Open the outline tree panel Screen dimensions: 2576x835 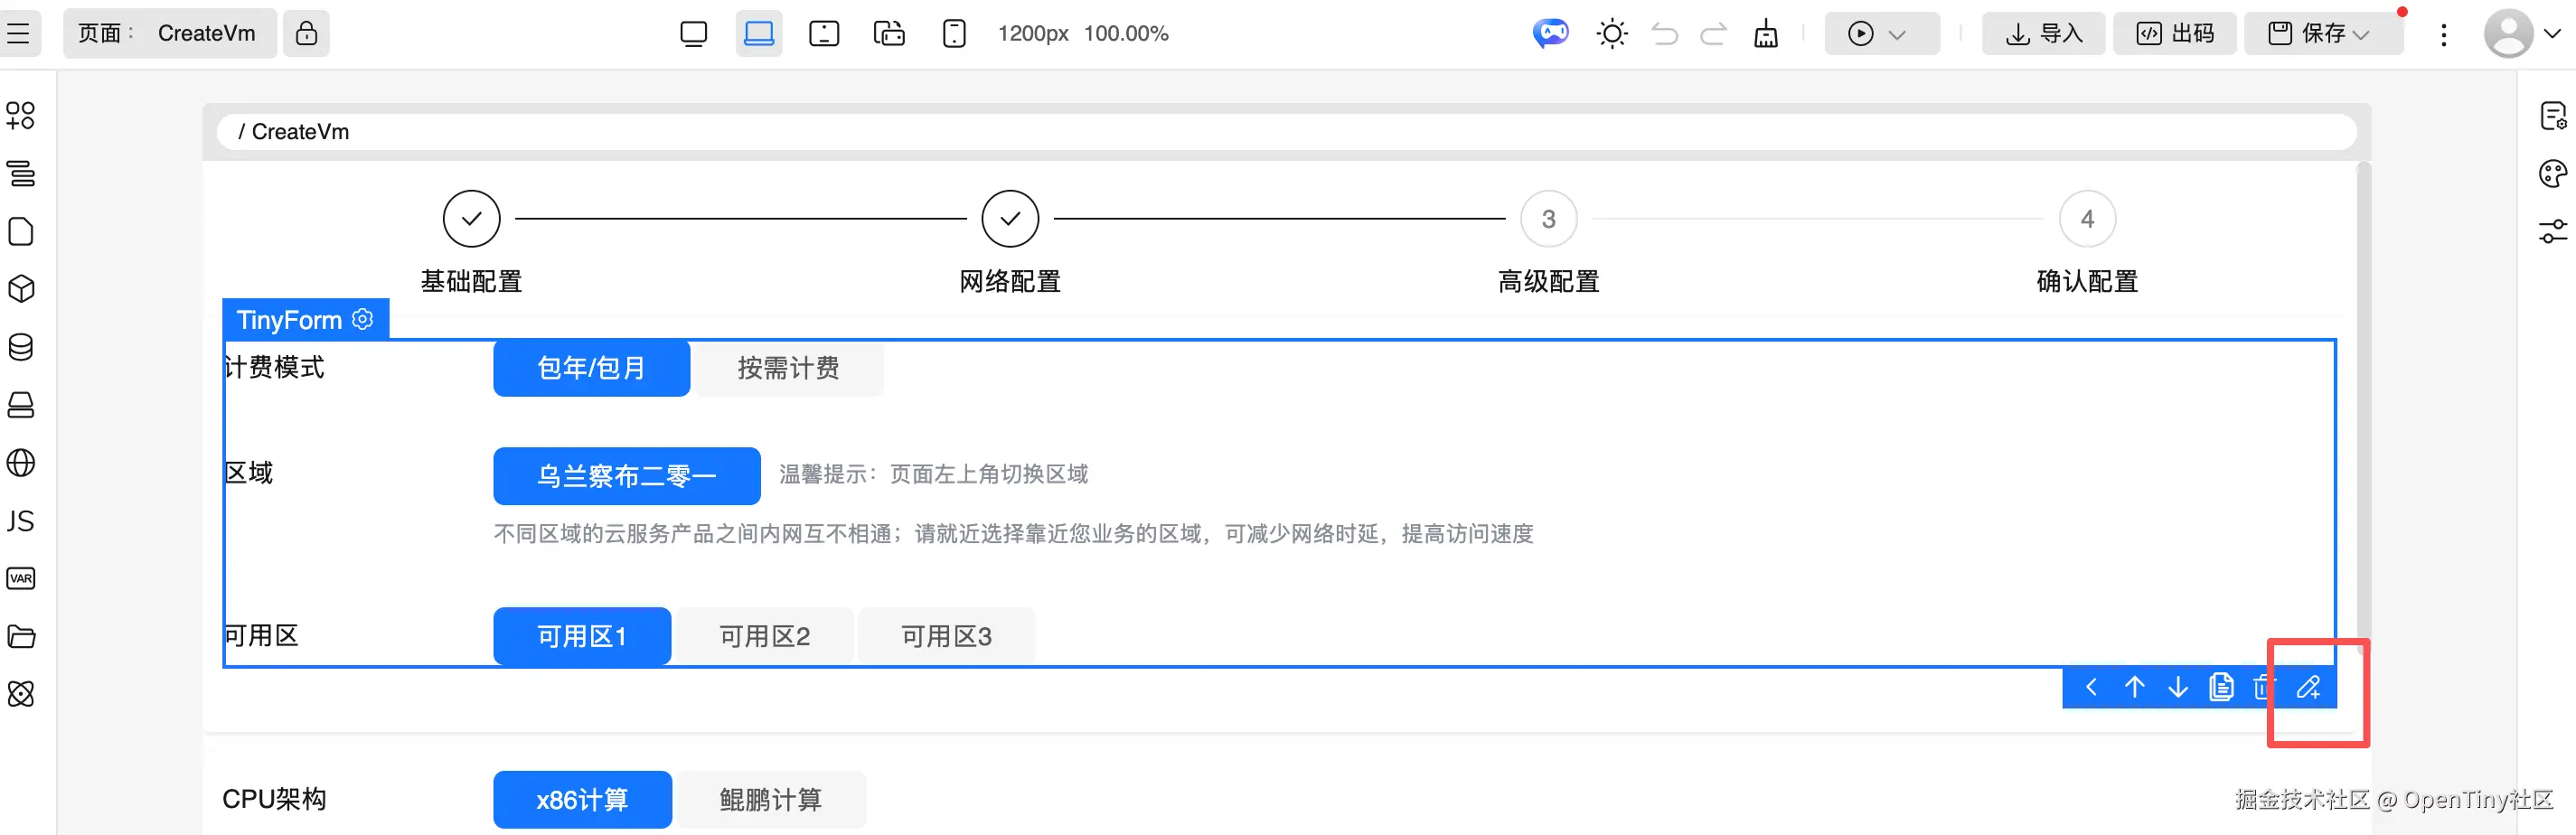point(20,174)
